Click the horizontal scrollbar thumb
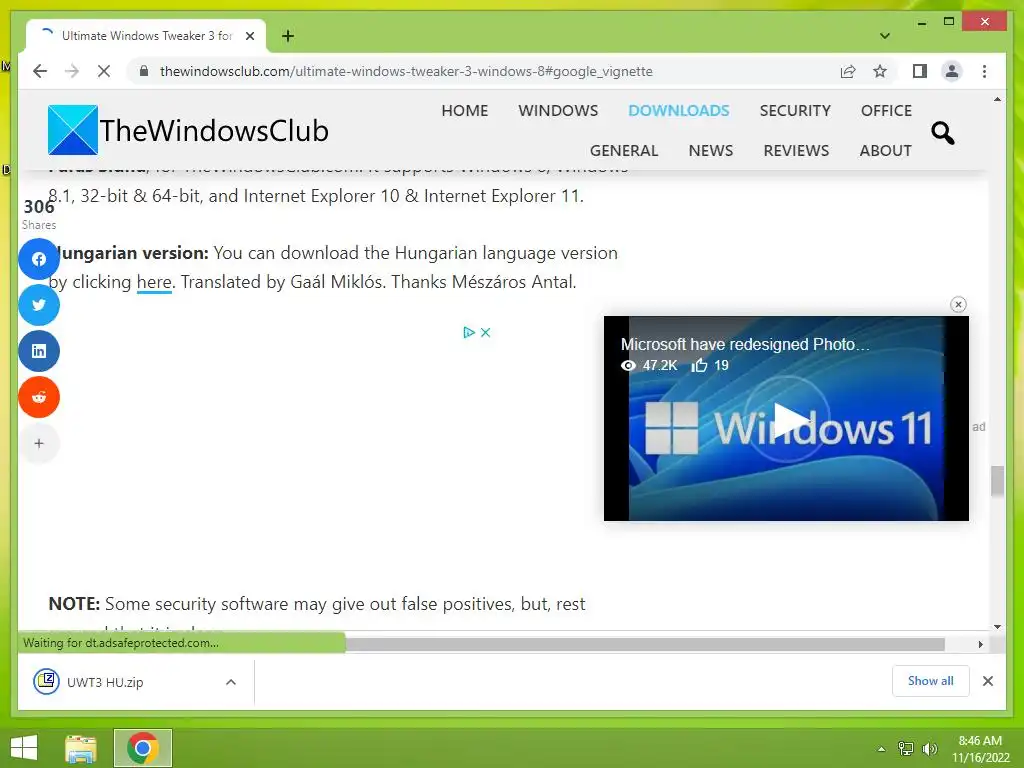Viewport: 1024px width, 768px height. [x=645, y=645]
